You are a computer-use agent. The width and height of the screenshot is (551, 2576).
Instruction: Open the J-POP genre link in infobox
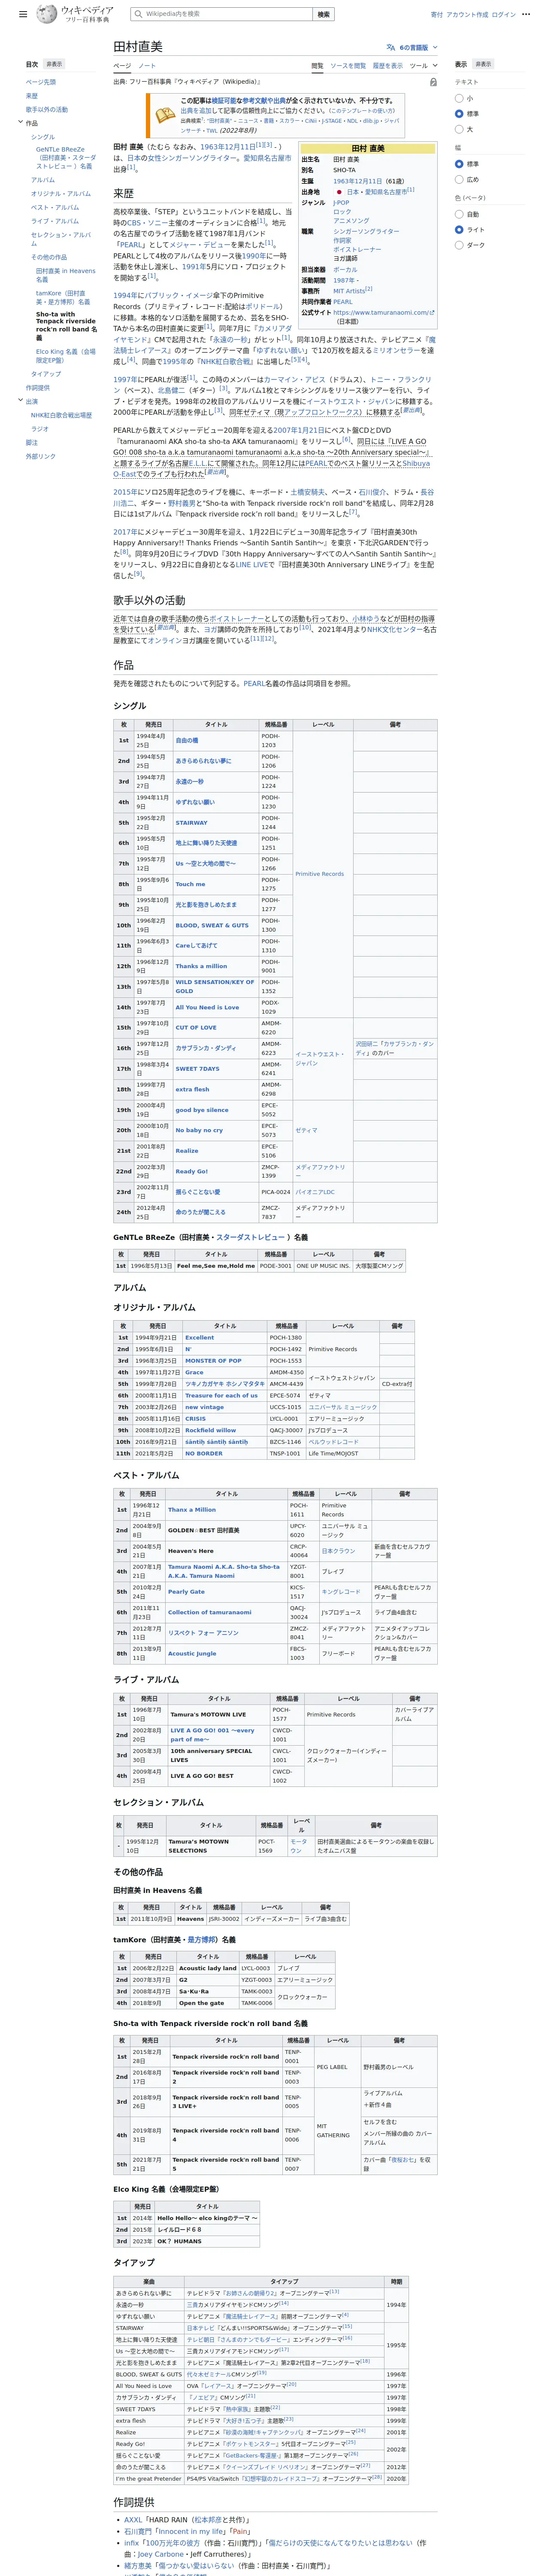342,203
